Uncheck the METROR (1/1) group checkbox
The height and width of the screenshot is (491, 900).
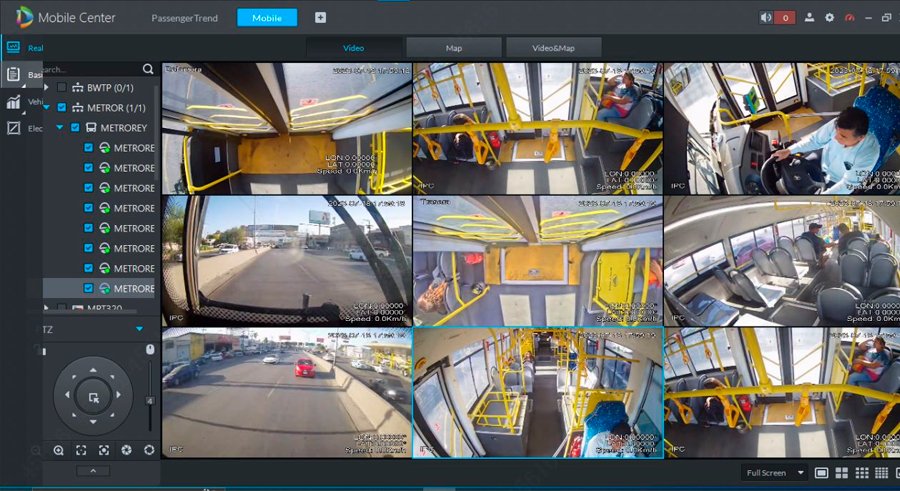coord(62,107)
